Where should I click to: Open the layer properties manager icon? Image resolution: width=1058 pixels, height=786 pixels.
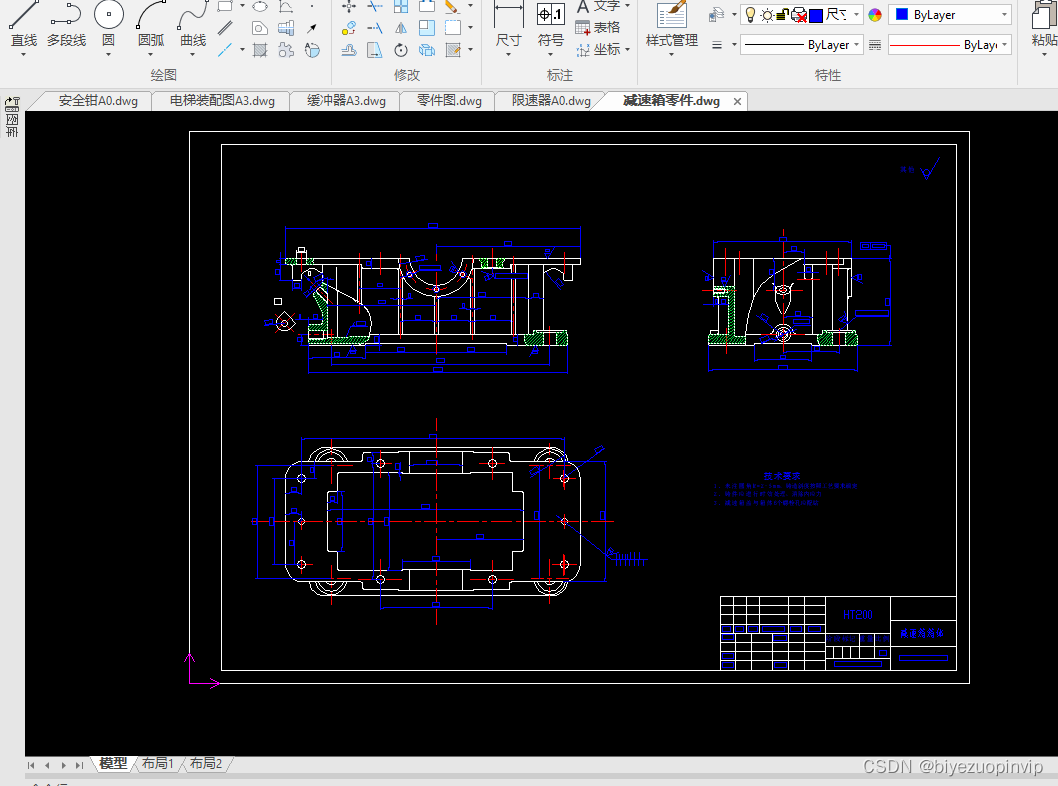(x=717, y=14)
